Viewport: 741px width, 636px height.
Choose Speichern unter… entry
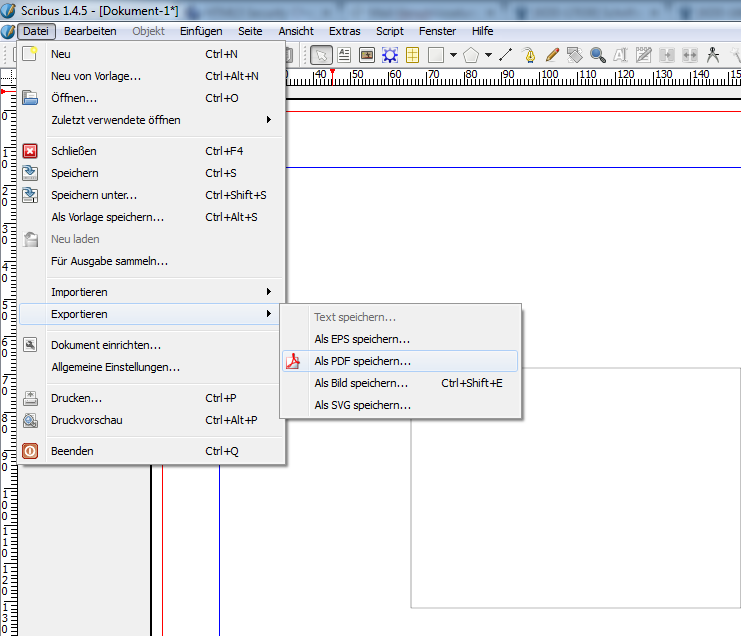151,195
